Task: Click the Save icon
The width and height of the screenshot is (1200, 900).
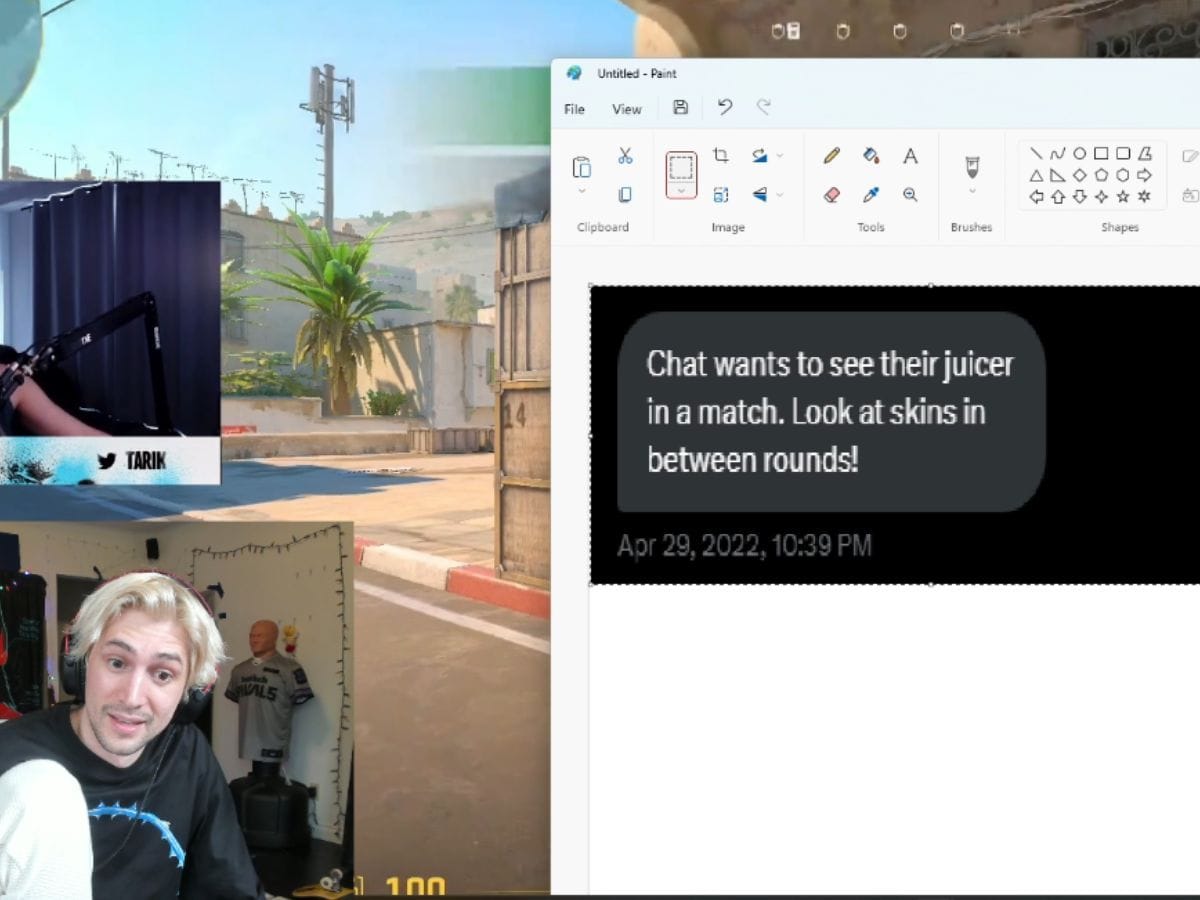Action: coord(680,108)
